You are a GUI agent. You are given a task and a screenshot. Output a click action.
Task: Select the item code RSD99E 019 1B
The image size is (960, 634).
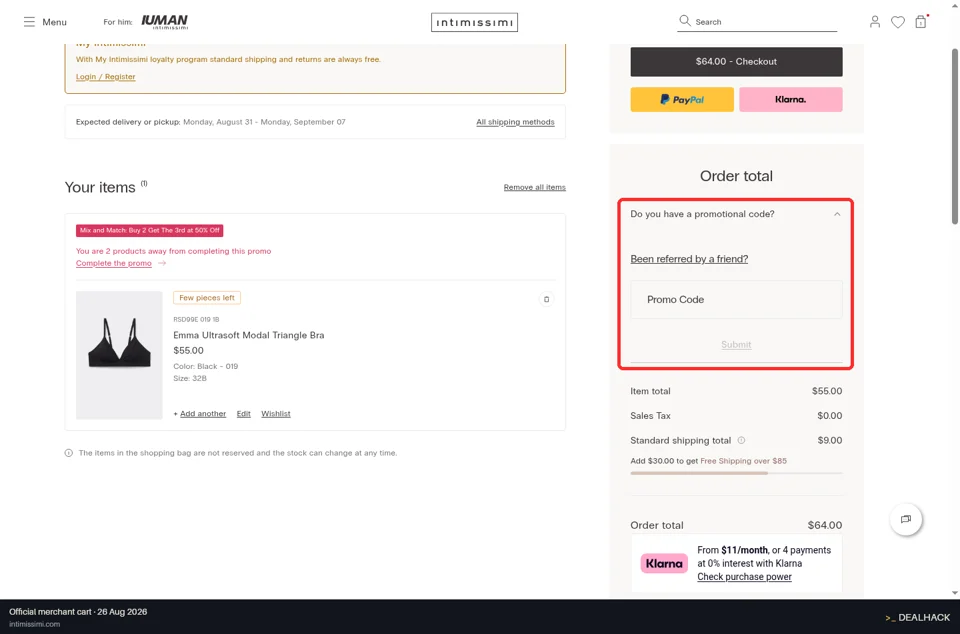click(x=196, y=319)
